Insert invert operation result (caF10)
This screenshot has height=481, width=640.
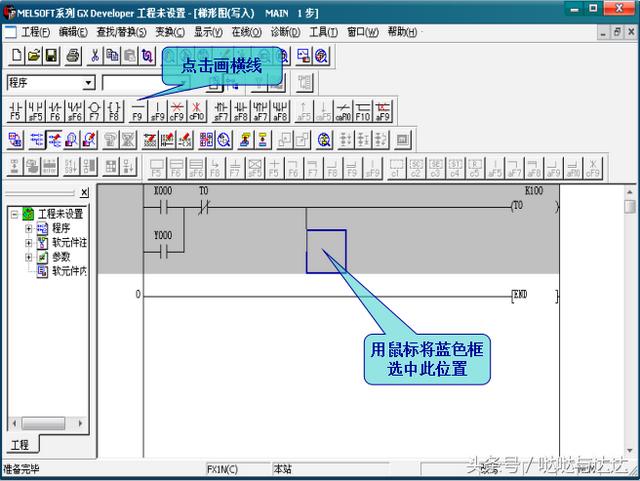[x=343, y=111]
